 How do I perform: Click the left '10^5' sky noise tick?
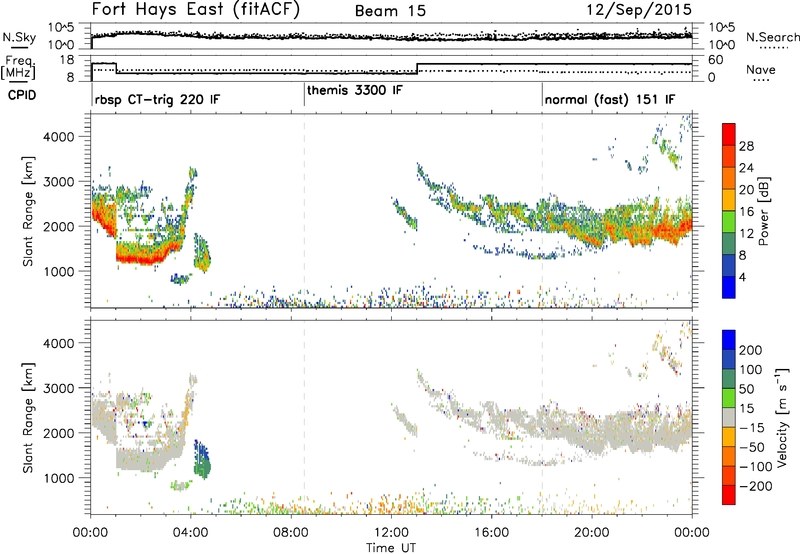click(x=61, y=27)
